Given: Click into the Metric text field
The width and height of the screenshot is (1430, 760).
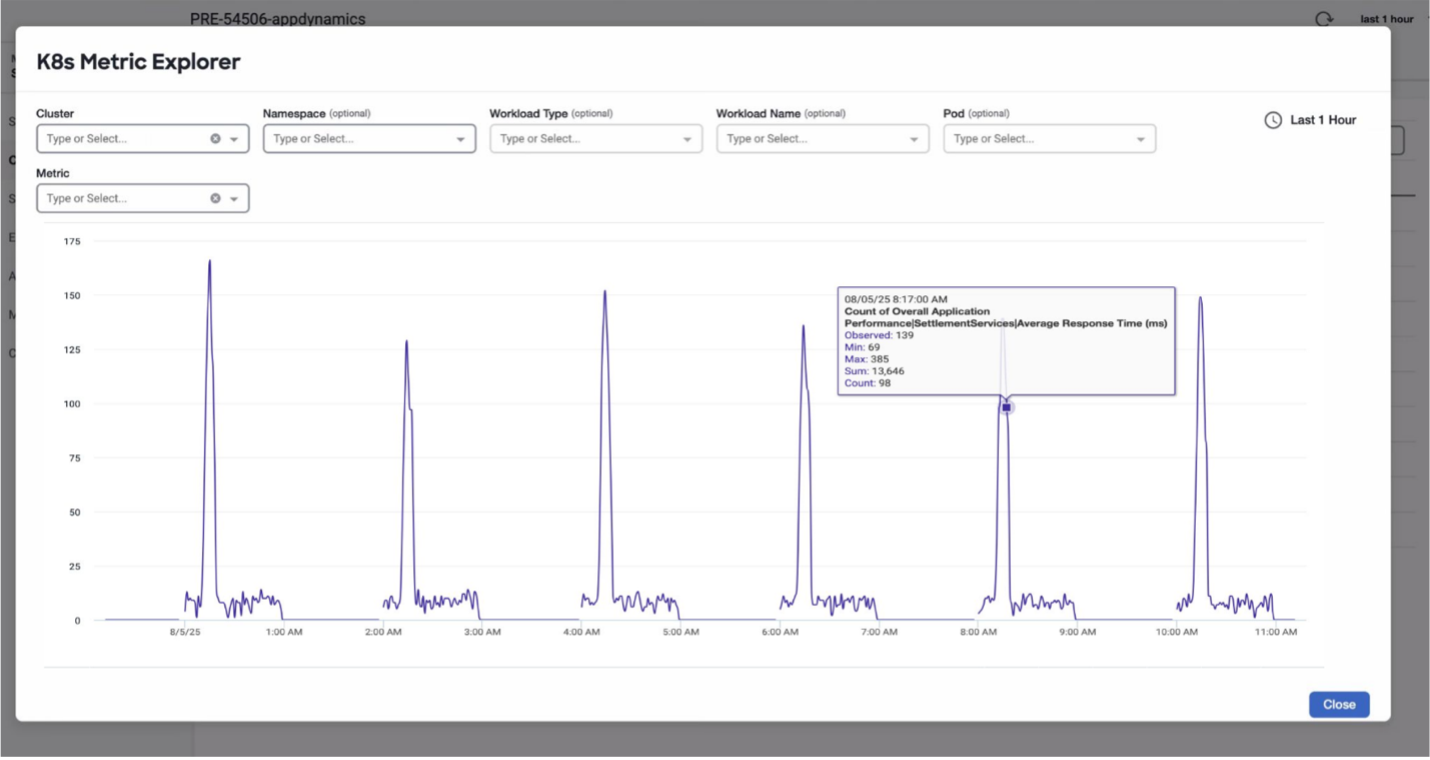Looking at the screenshot, I should point(120,199).
